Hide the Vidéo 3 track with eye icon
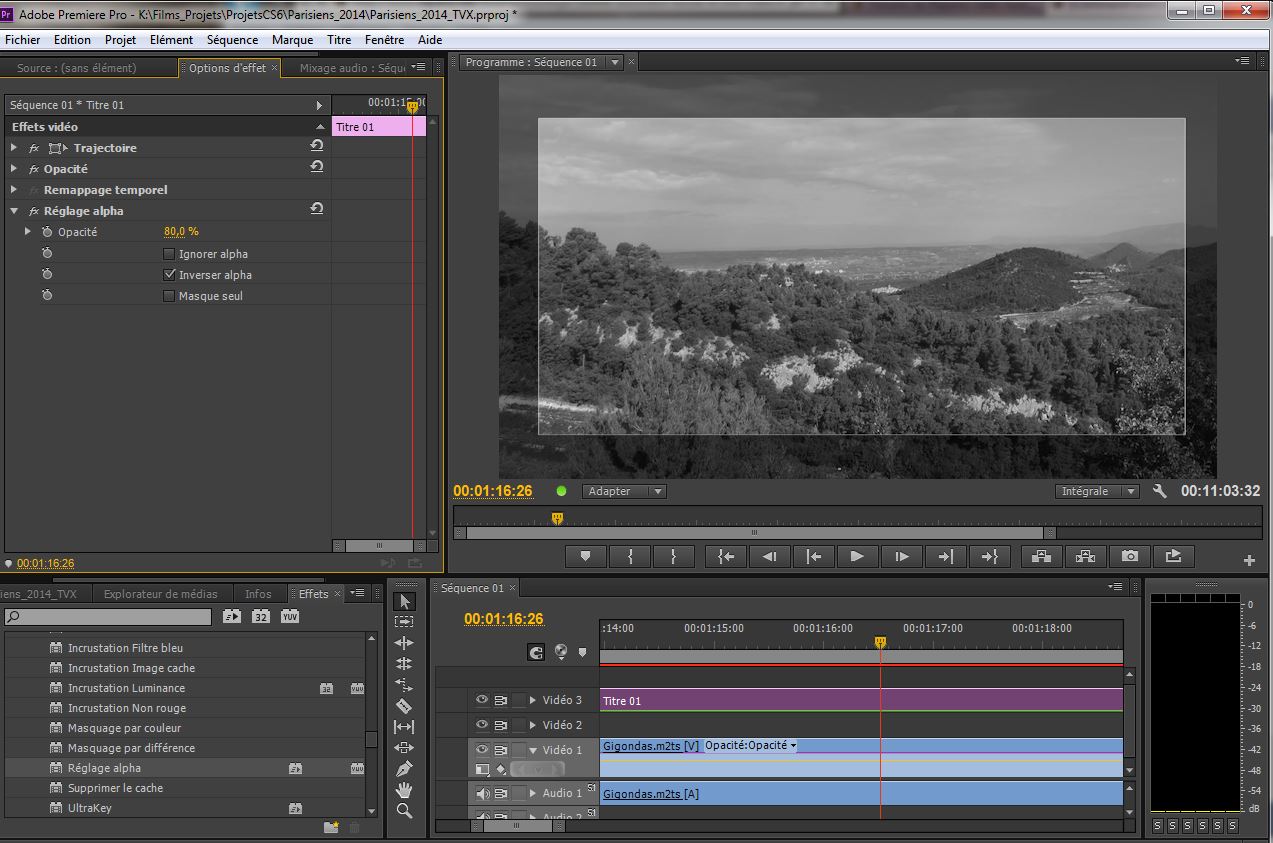1273x843 pixels. click(x=482, y=700)
